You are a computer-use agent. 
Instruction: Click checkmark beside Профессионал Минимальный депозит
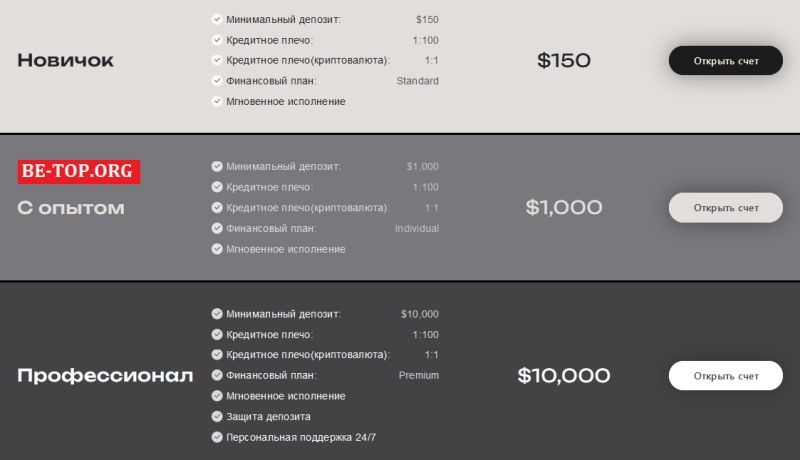point(217,314)
